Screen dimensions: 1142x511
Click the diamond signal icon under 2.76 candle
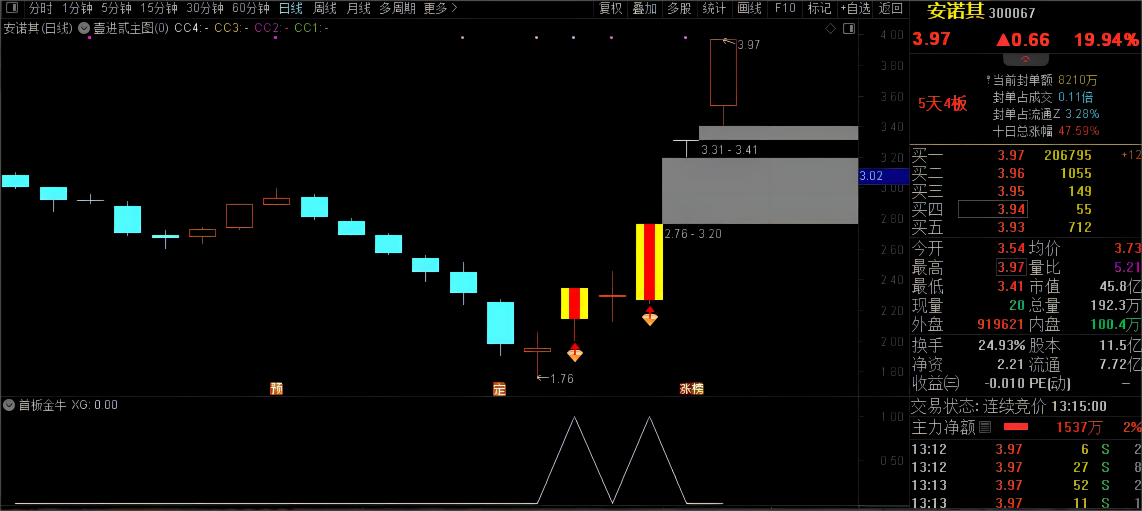pos(650,316)
